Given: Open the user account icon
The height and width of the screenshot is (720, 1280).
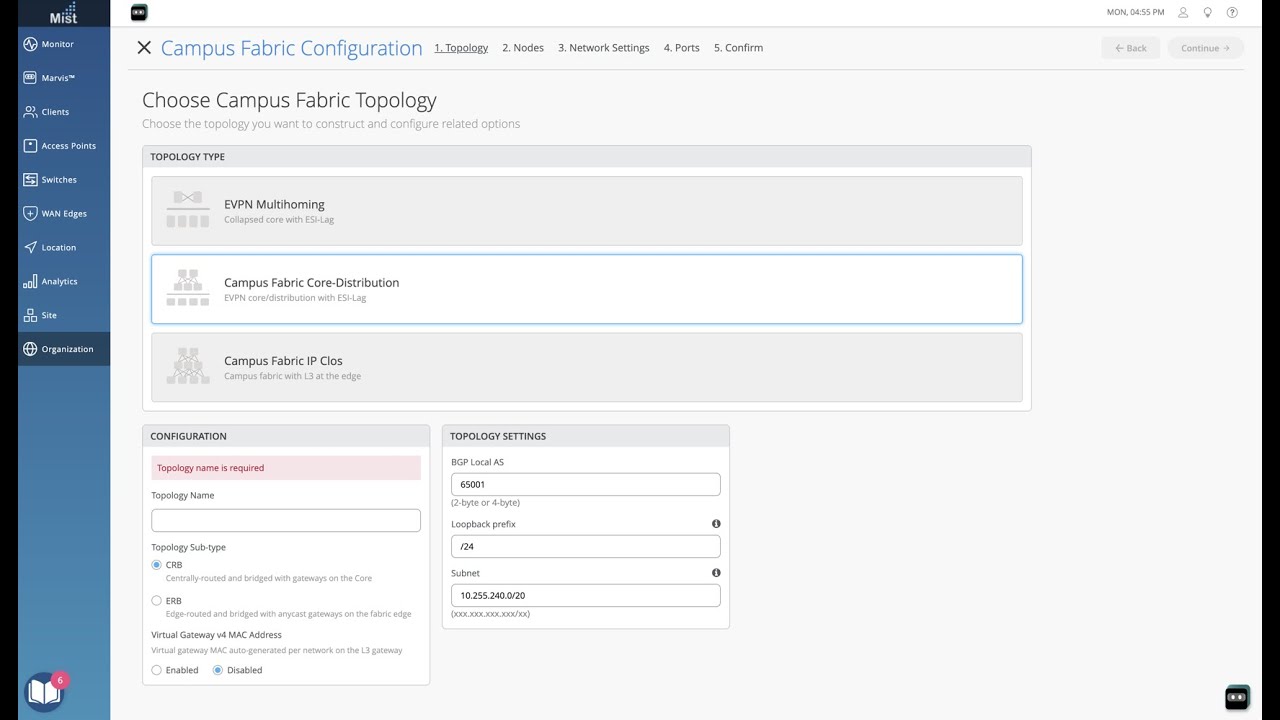Looking at the screenshot, I should coord(1183,13).
